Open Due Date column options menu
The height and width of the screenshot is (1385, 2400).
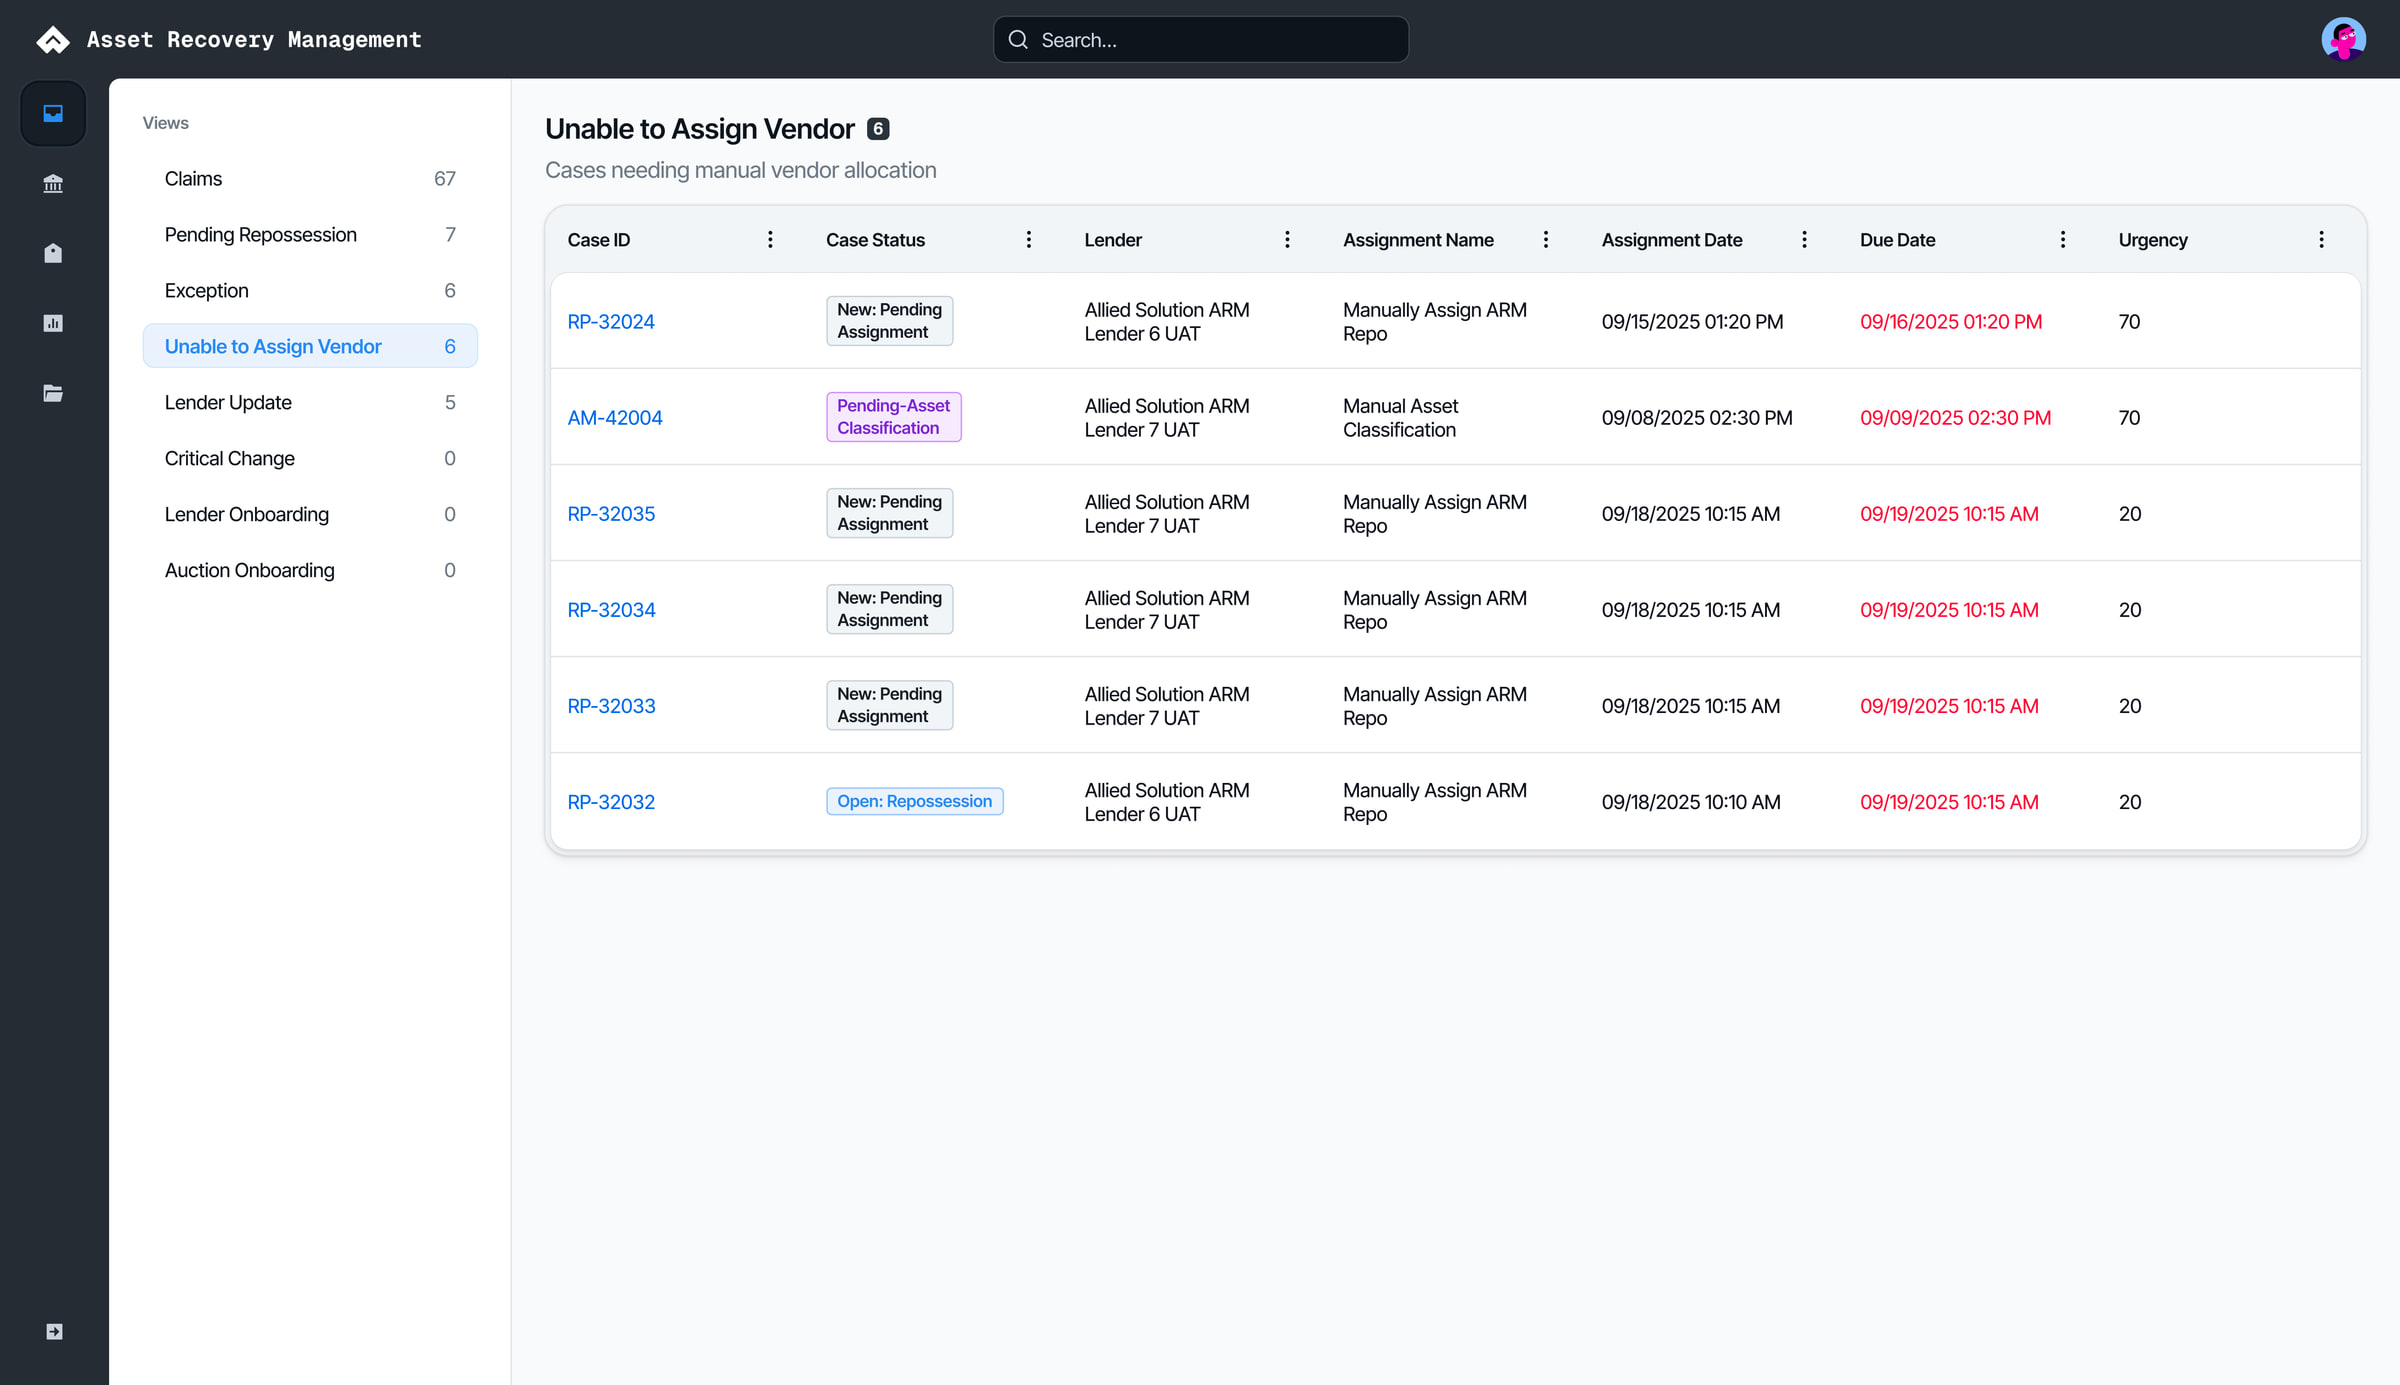(2062, 239)
